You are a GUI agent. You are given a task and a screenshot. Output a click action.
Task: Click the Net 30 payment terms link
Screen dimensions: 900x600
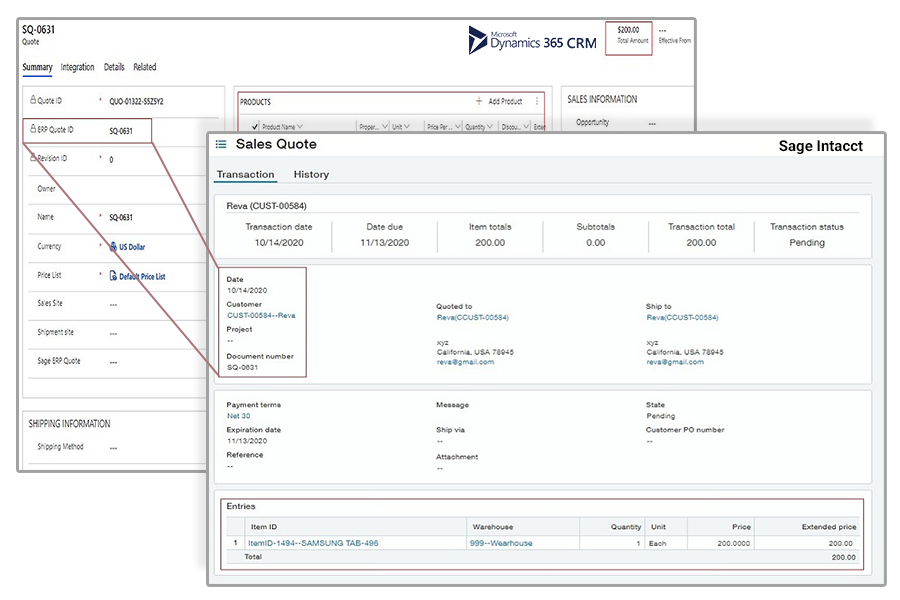[239, 415]
